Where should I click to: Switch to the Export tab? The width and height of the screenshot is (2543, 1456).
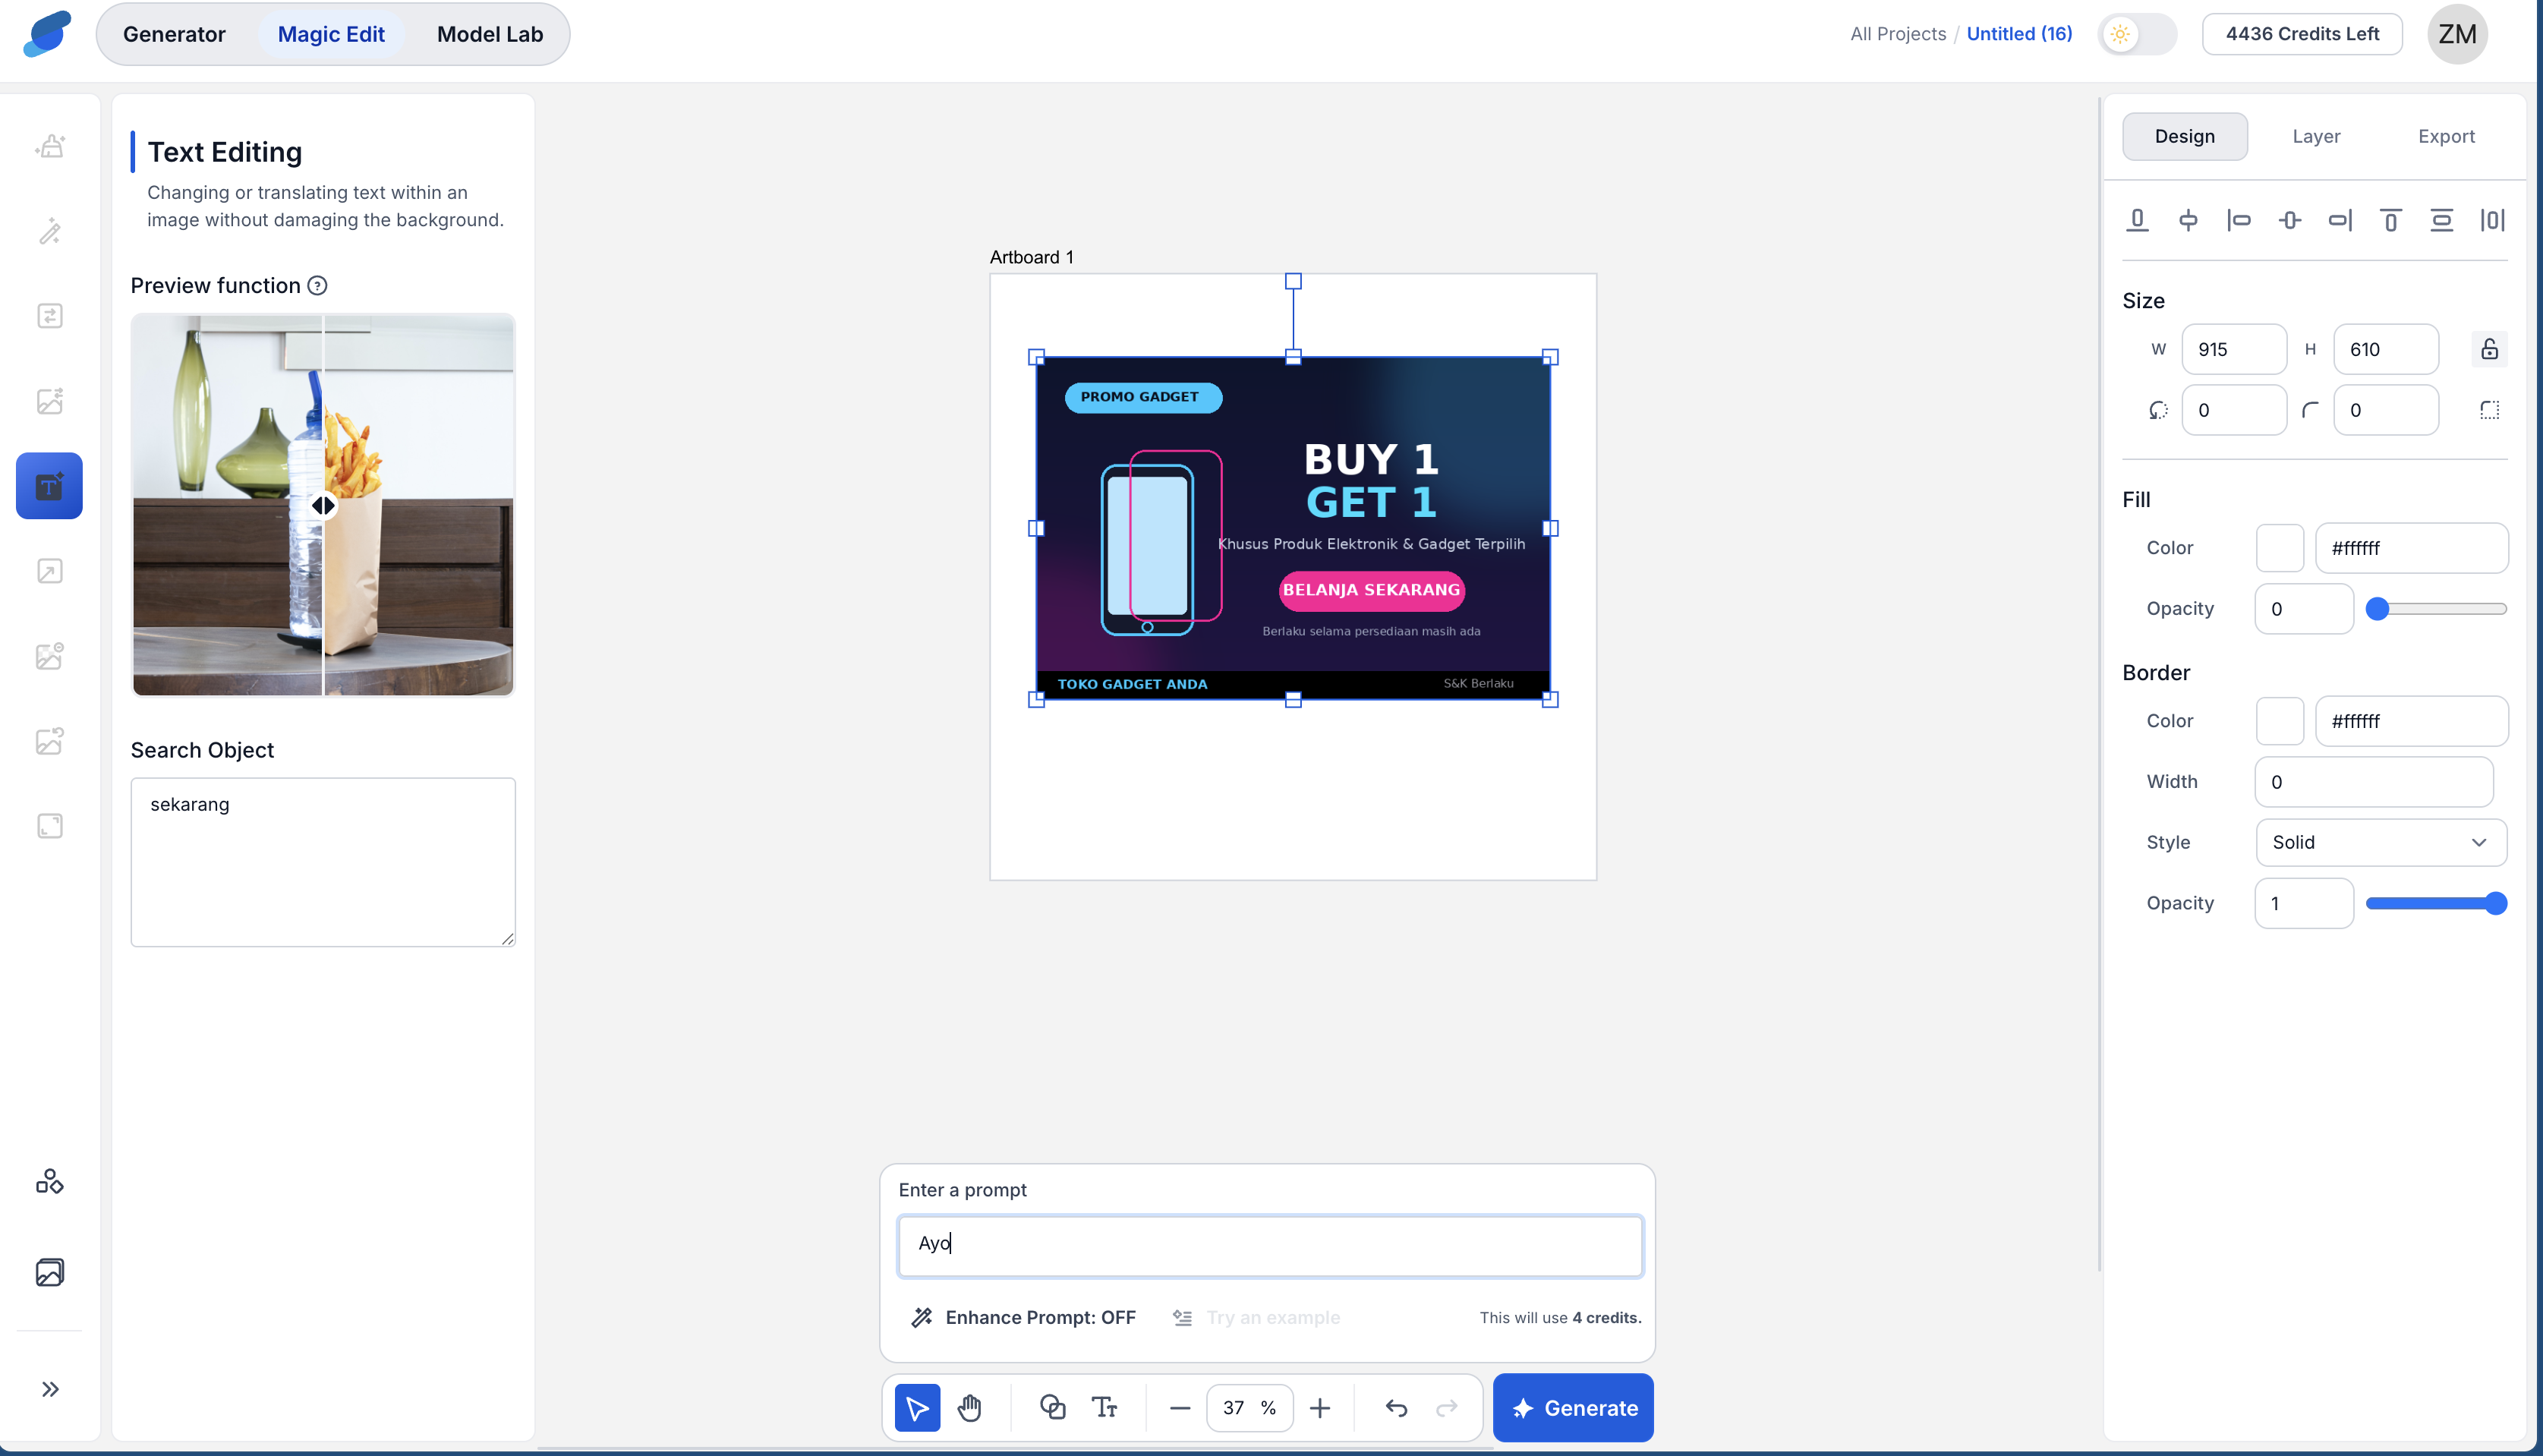click(2446, 136)
